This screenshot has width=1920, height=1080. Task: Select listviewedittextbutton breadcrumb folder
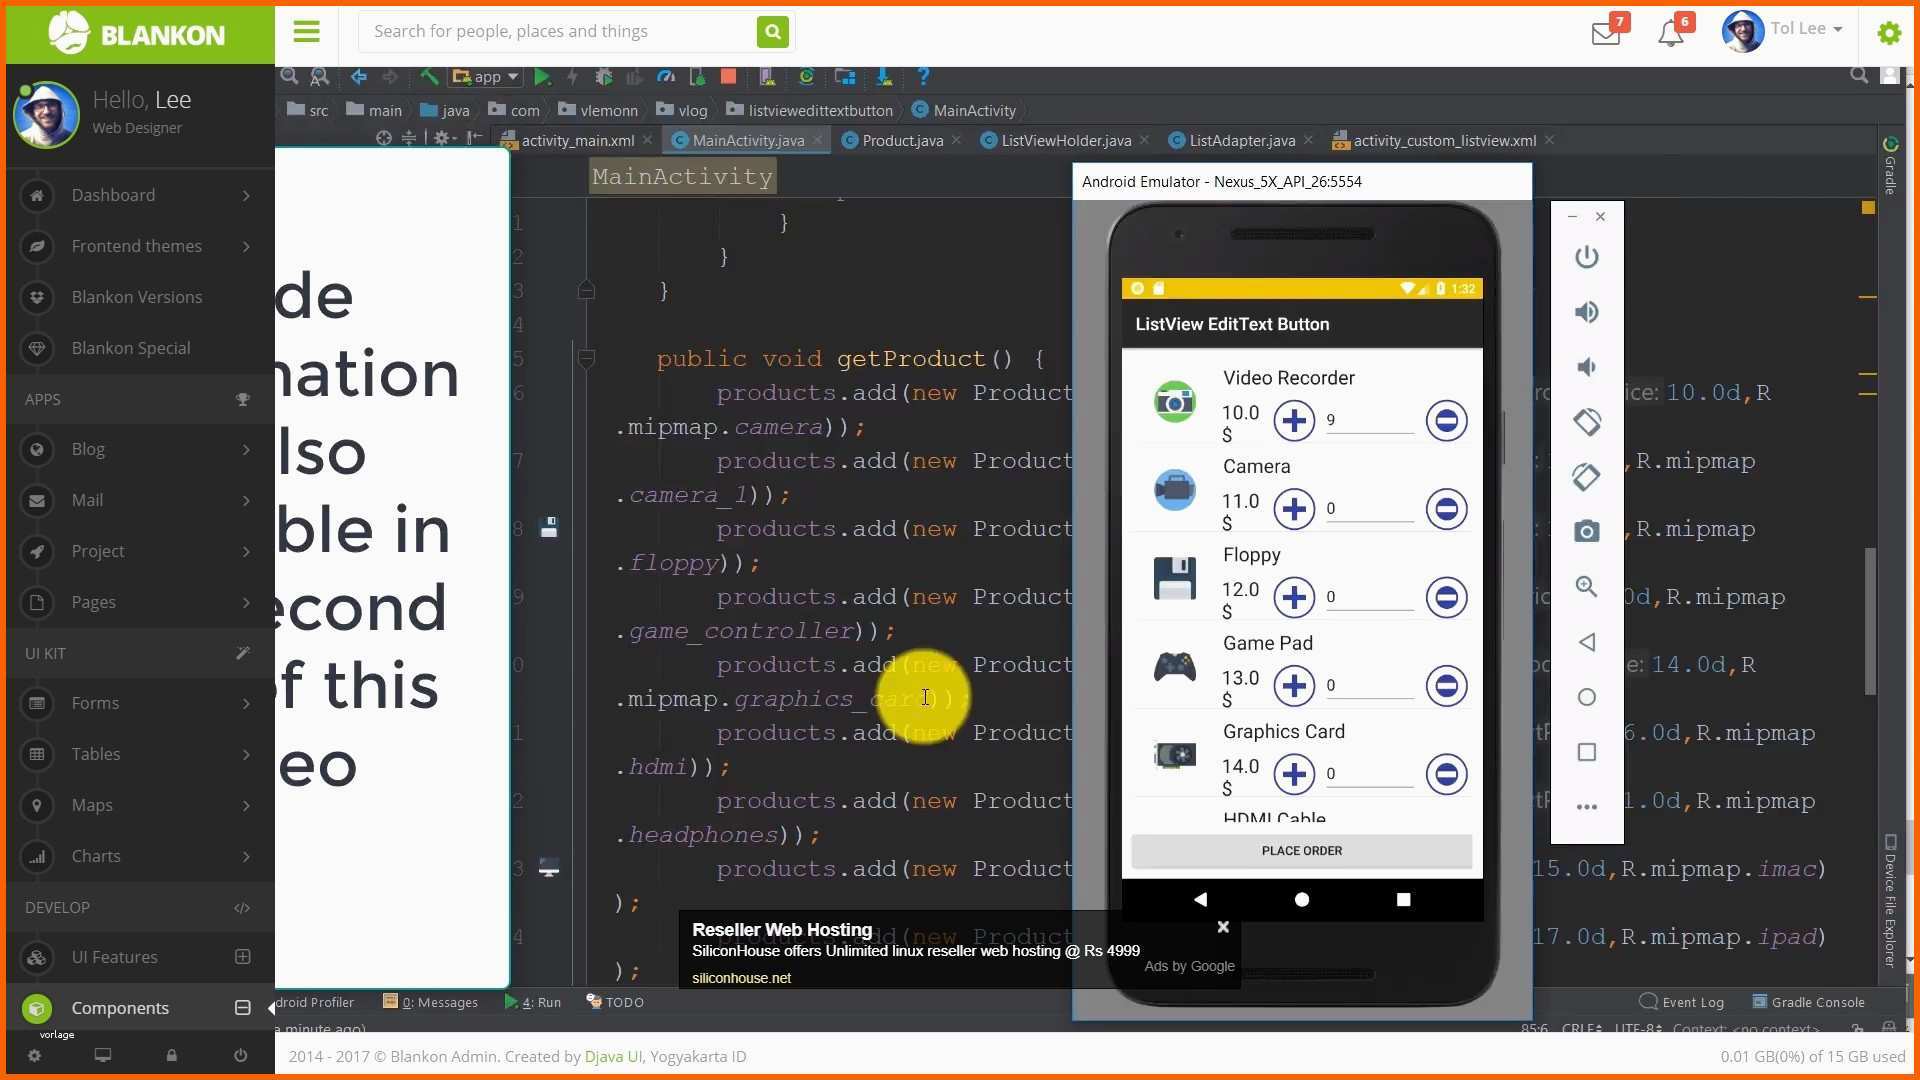pos(810,111)
